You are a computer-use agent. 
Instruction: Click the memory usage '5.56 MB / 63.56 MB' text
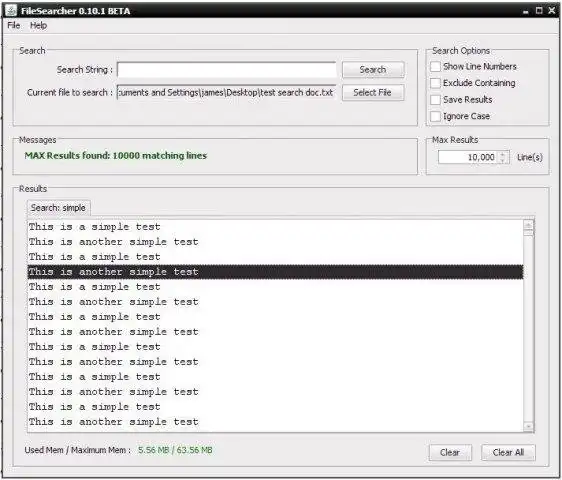coord(175,450)
